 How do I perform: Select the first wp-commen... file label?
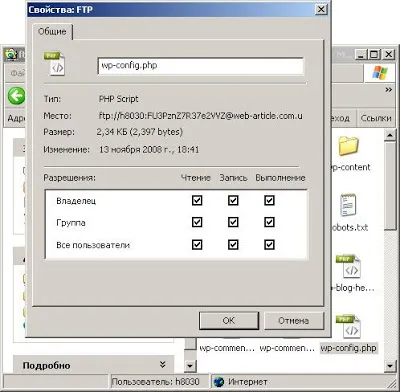pos(227,348)
